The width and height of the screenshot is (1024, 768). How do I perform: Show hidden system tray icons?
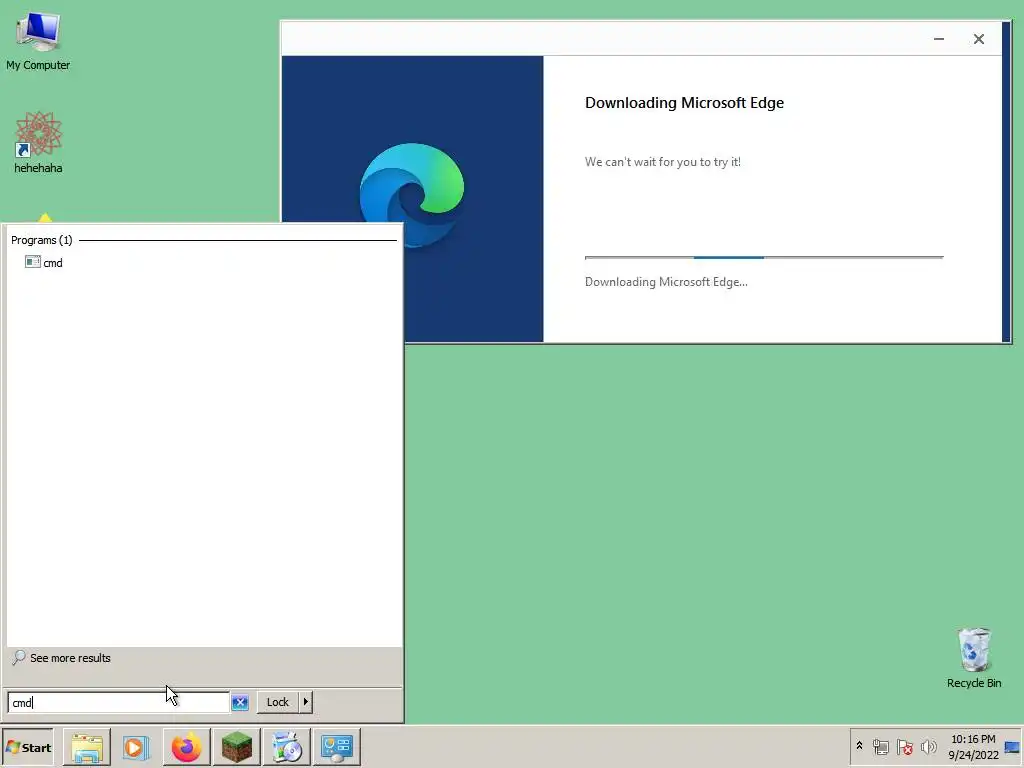click(859, 746)
